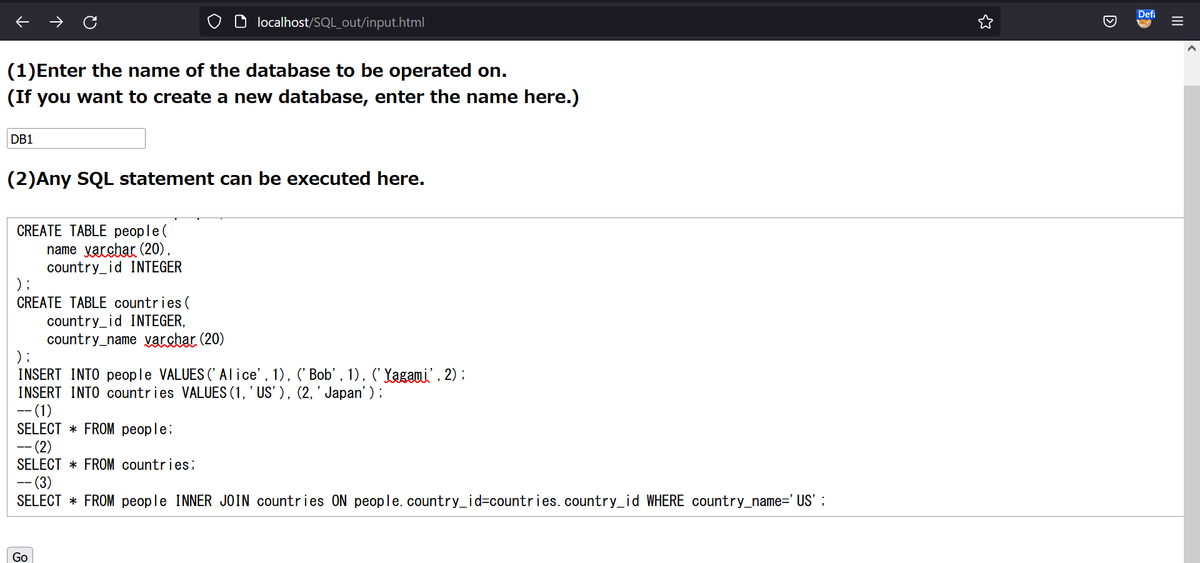Bookmark this page with star
The height and width of the screenshot is (563, 1200).
pos(985,21)
